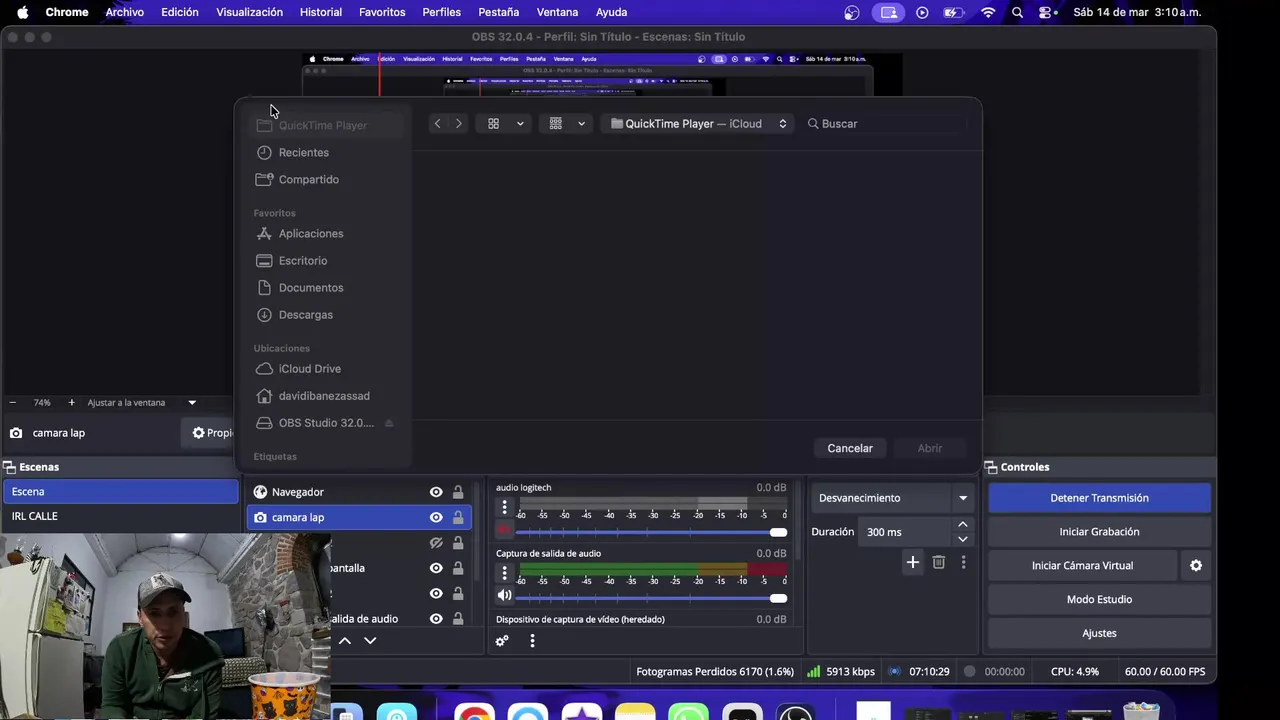The image size is (1280, 720).
Task: Hide the Navegador source
Action: click(x=436, y=492)
